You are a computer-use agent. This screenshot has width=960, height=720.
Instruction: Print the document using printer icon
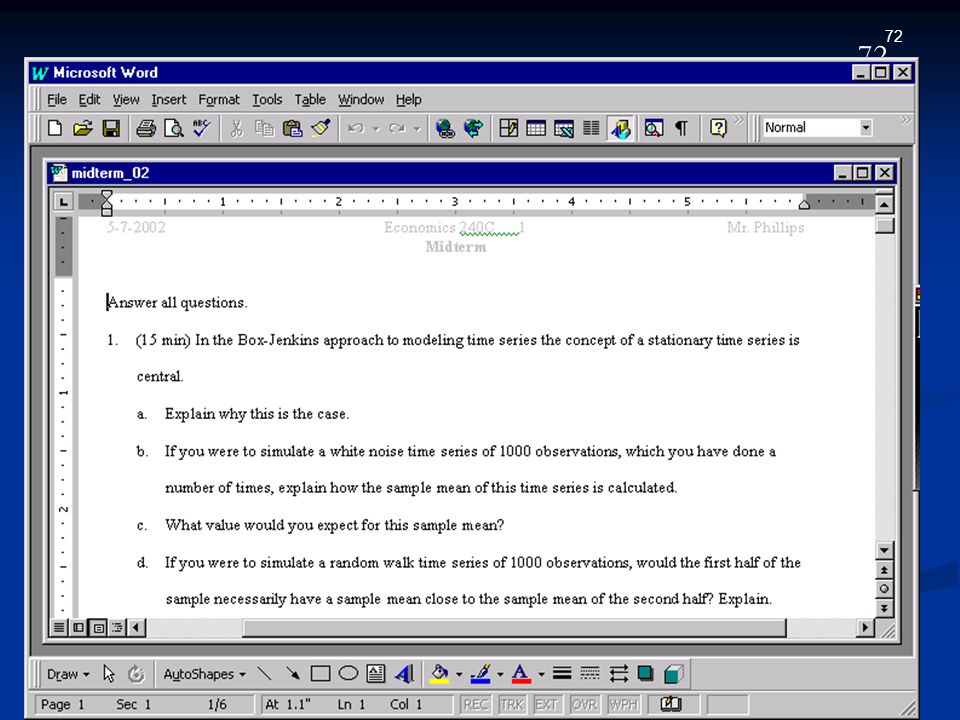click(146, 128)
